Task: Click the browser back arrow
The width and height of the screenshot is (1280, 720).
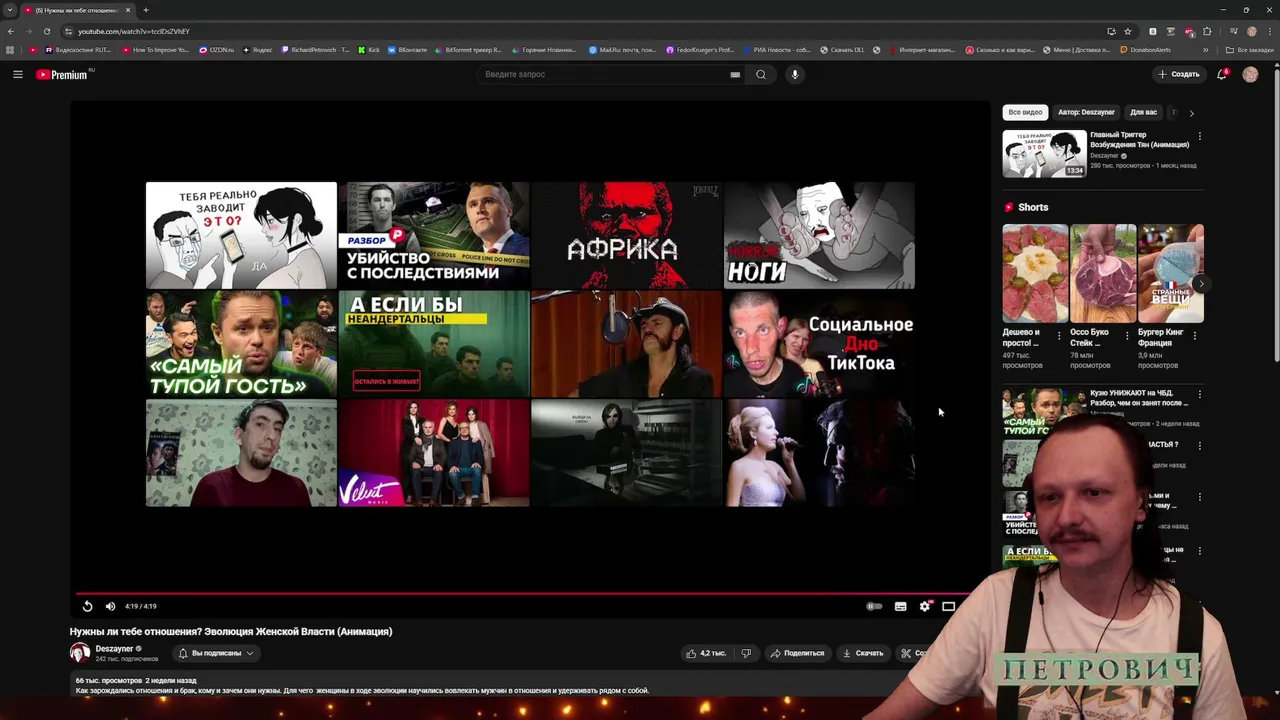Action: click(x=11, y=31)
